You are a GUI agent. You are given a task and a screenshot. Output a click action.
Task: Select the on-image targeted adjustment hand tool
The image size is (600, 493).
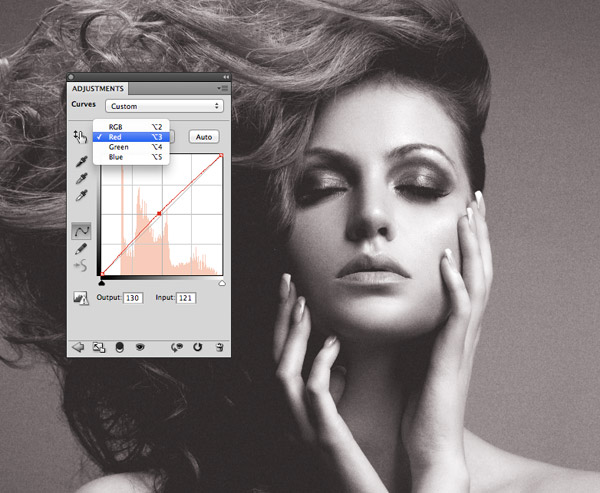[x=80, y=137]
